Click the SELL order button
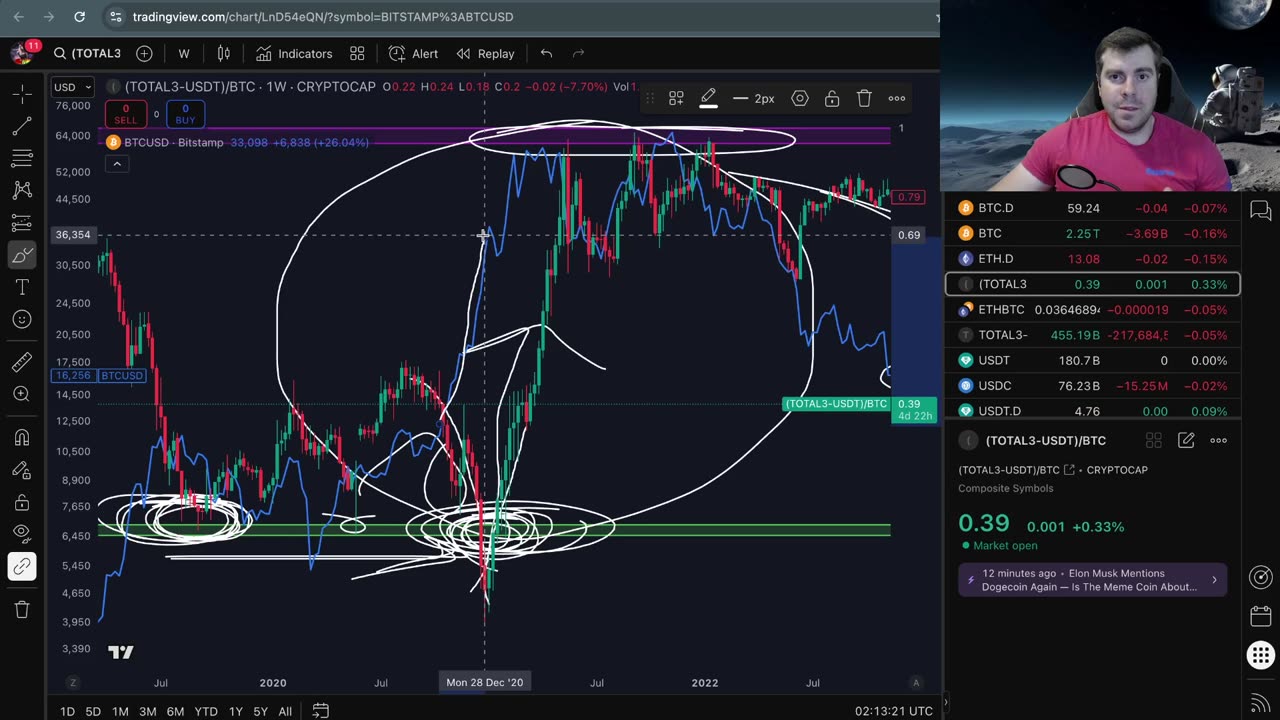1280x720 pixels. point(125,114)
